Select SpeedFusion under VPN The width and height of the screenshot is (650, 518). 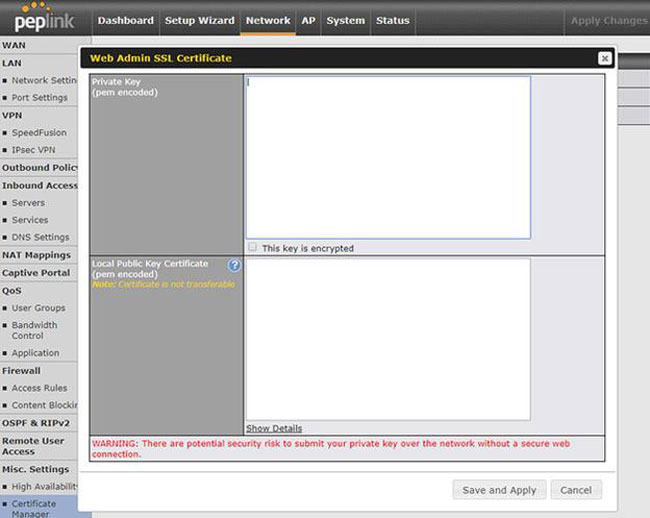point(39,132)
